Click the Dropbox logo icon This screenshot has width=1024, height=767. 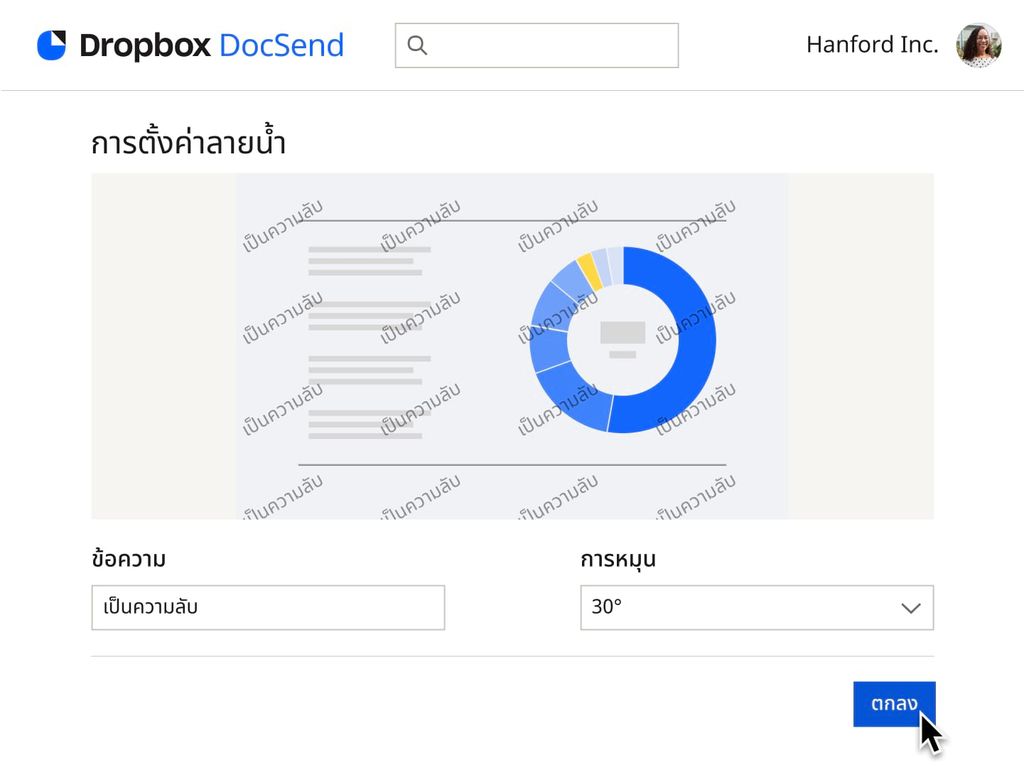(x=53, y=44)
